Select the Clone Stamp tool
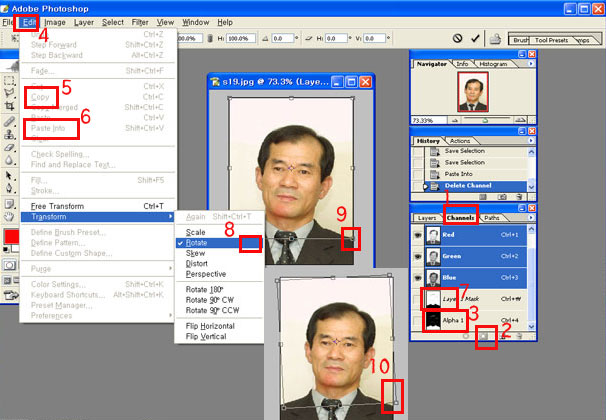This screenshot has height=420, width=606. (9, 134)
